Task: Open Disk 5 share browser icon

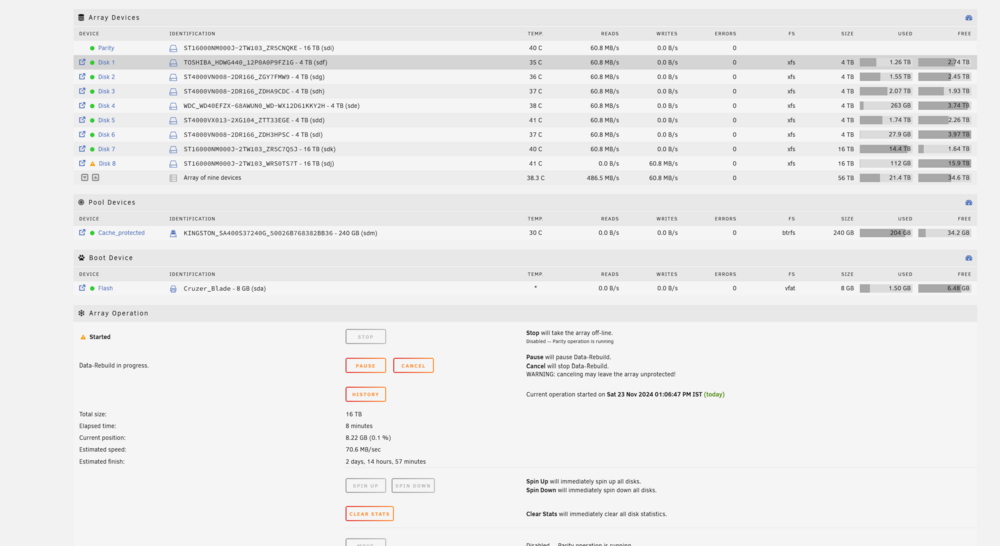Action: point(82,120)
